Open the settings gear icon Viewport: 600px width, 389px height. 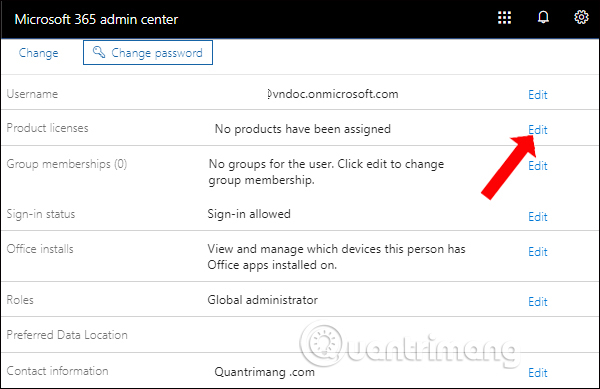coord(581,17)
